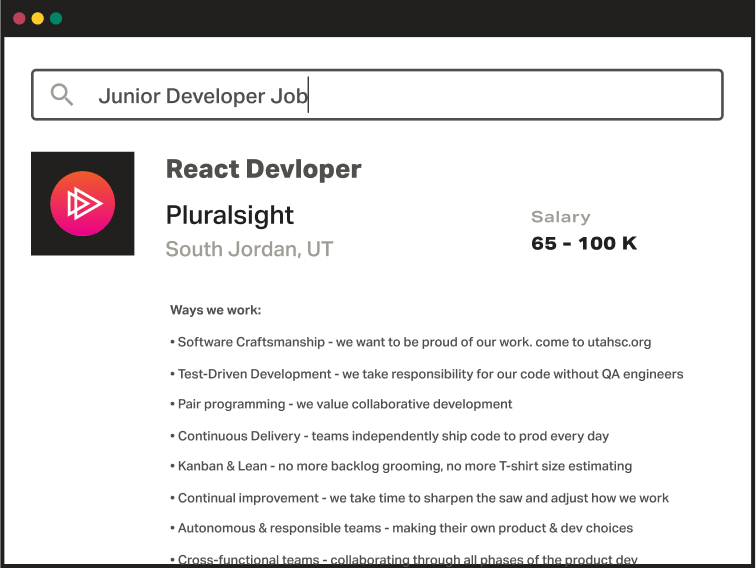The width and height of the screenshot is (756, 568).
Task: Open the React Devloper job title
Action: (263, 169)
